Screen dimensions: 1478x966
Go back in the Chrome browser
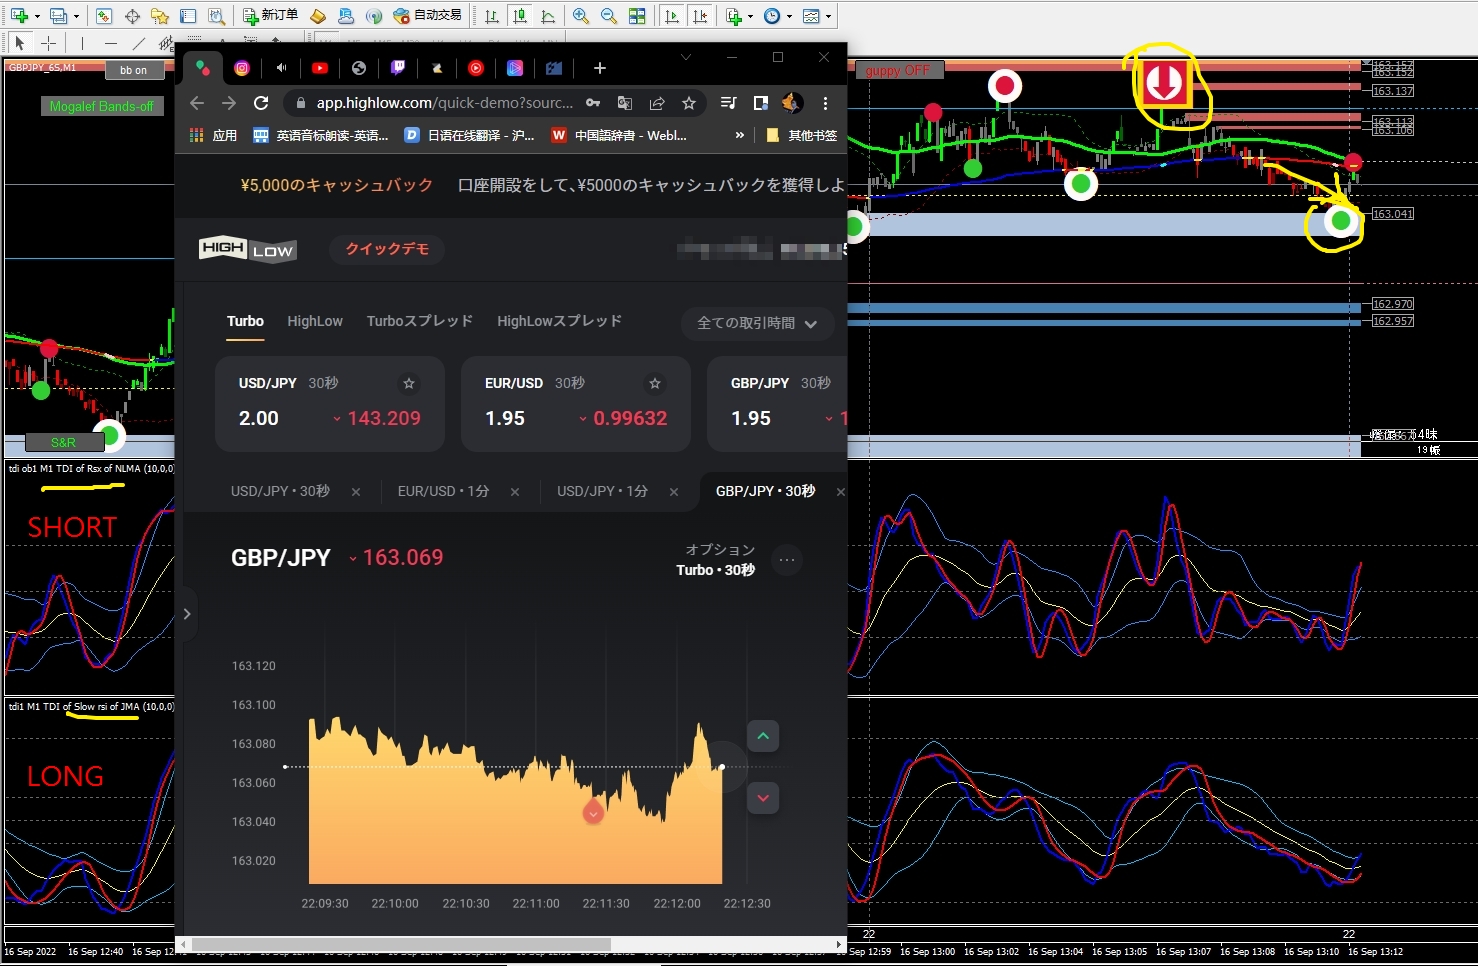(197, 103)
